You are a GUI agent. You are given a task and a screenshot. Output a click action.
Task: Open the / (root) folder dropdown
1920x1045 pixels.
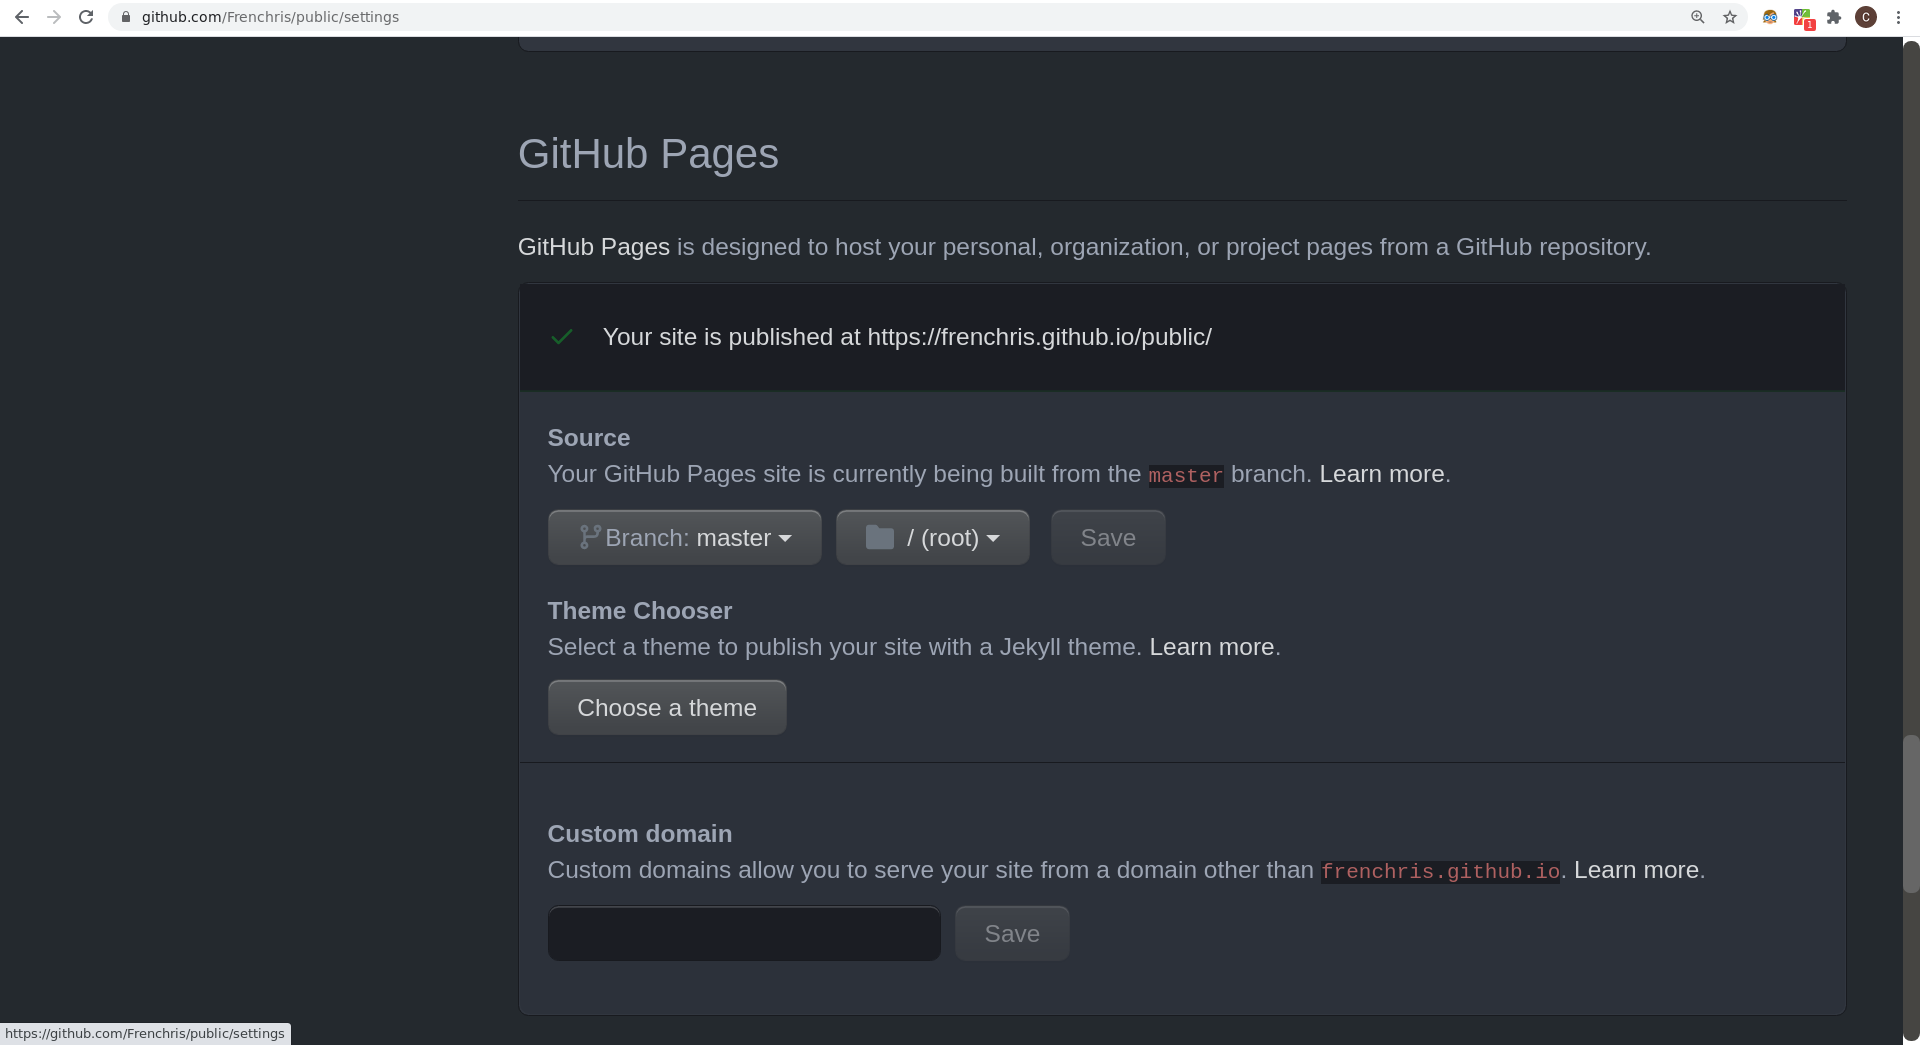pyautogui.click(x=933, y=538)
